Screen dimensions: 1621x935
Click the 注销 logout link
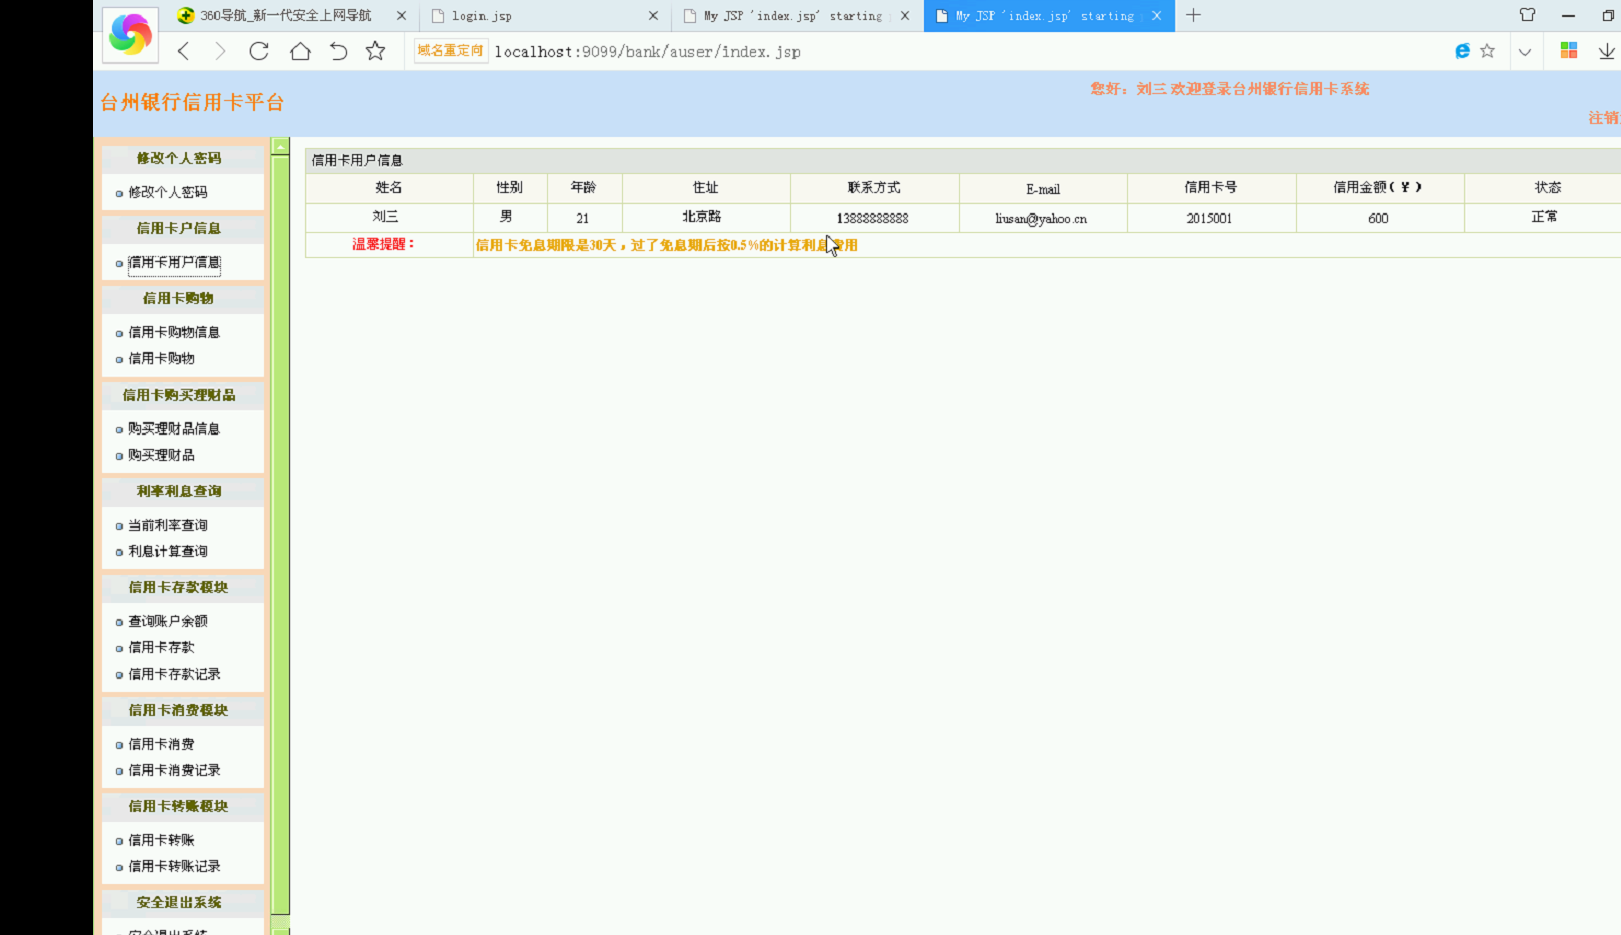[1604, 118]
